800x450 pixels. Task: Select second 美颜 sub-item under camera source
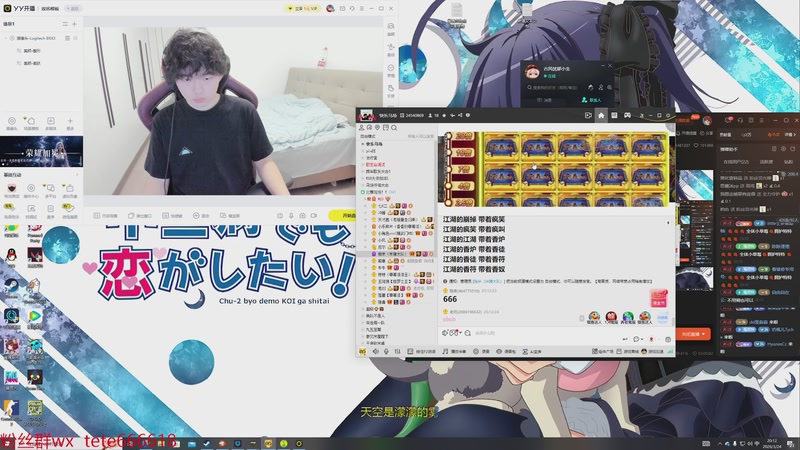click(x=29, y=63)
